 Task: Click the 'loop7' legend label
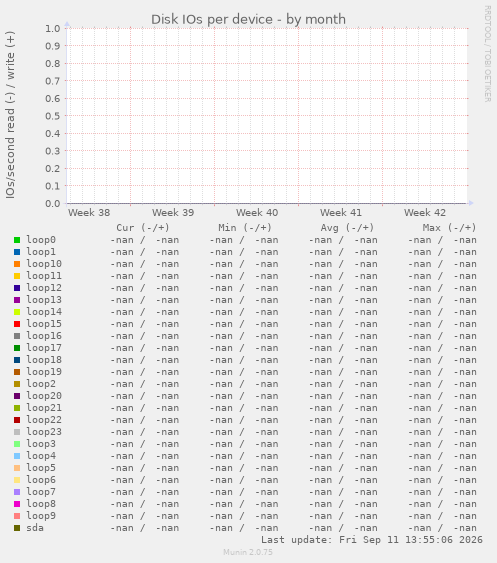pyautogui.click(x=41, y=492)
